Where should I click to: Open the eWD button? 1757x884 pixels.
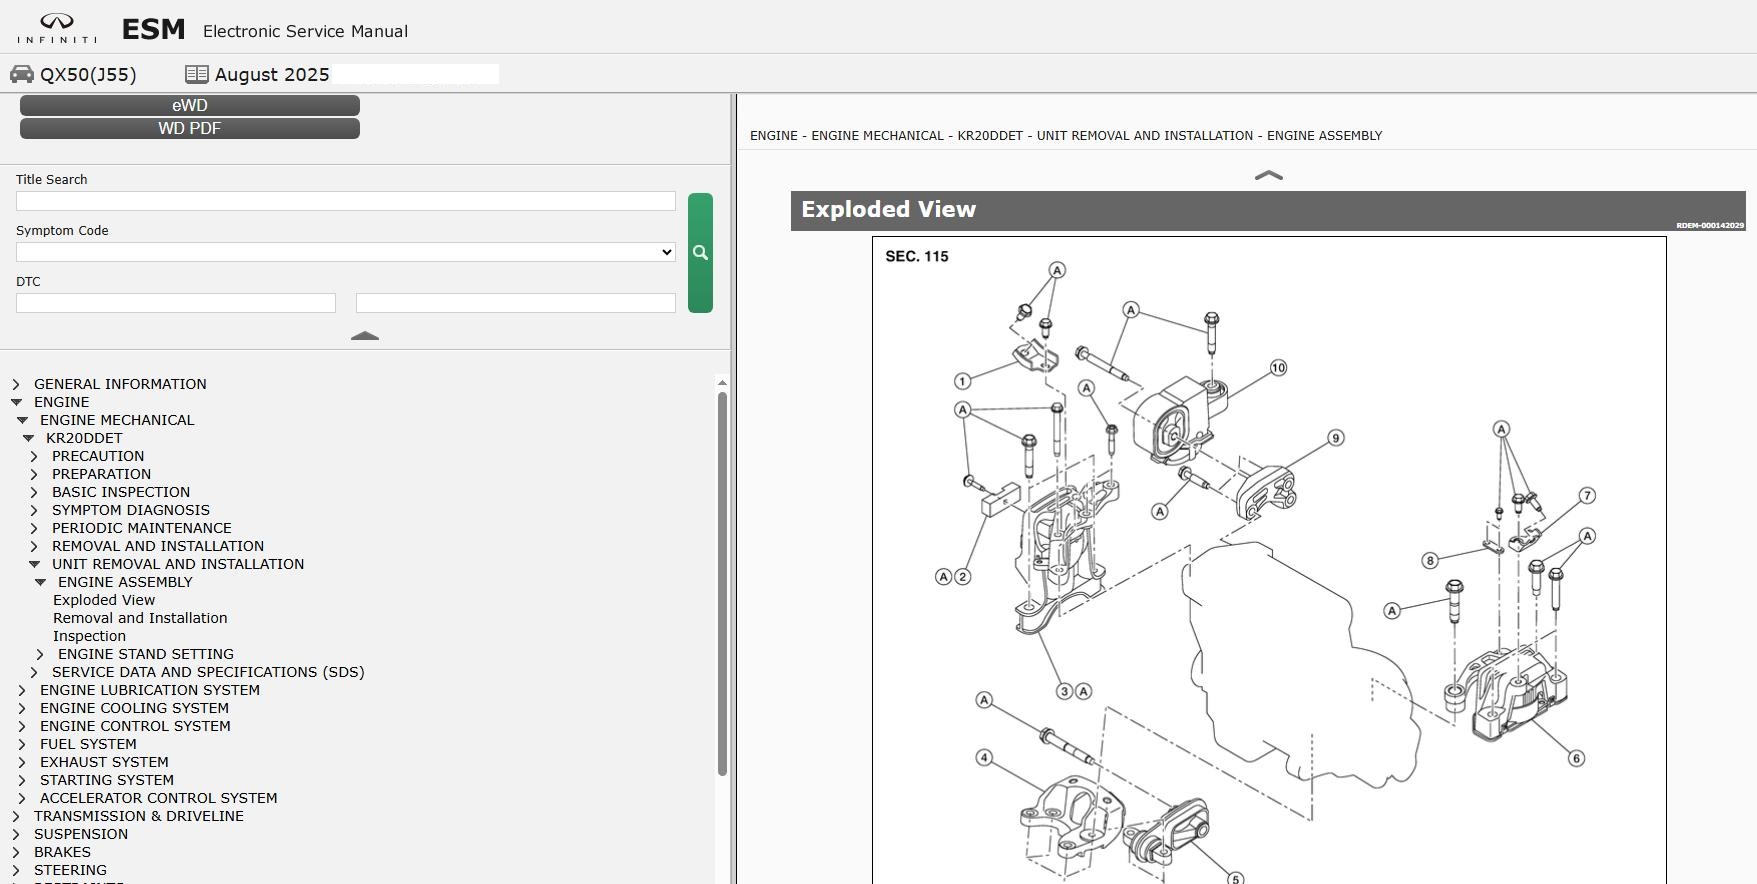click(190, 105)
